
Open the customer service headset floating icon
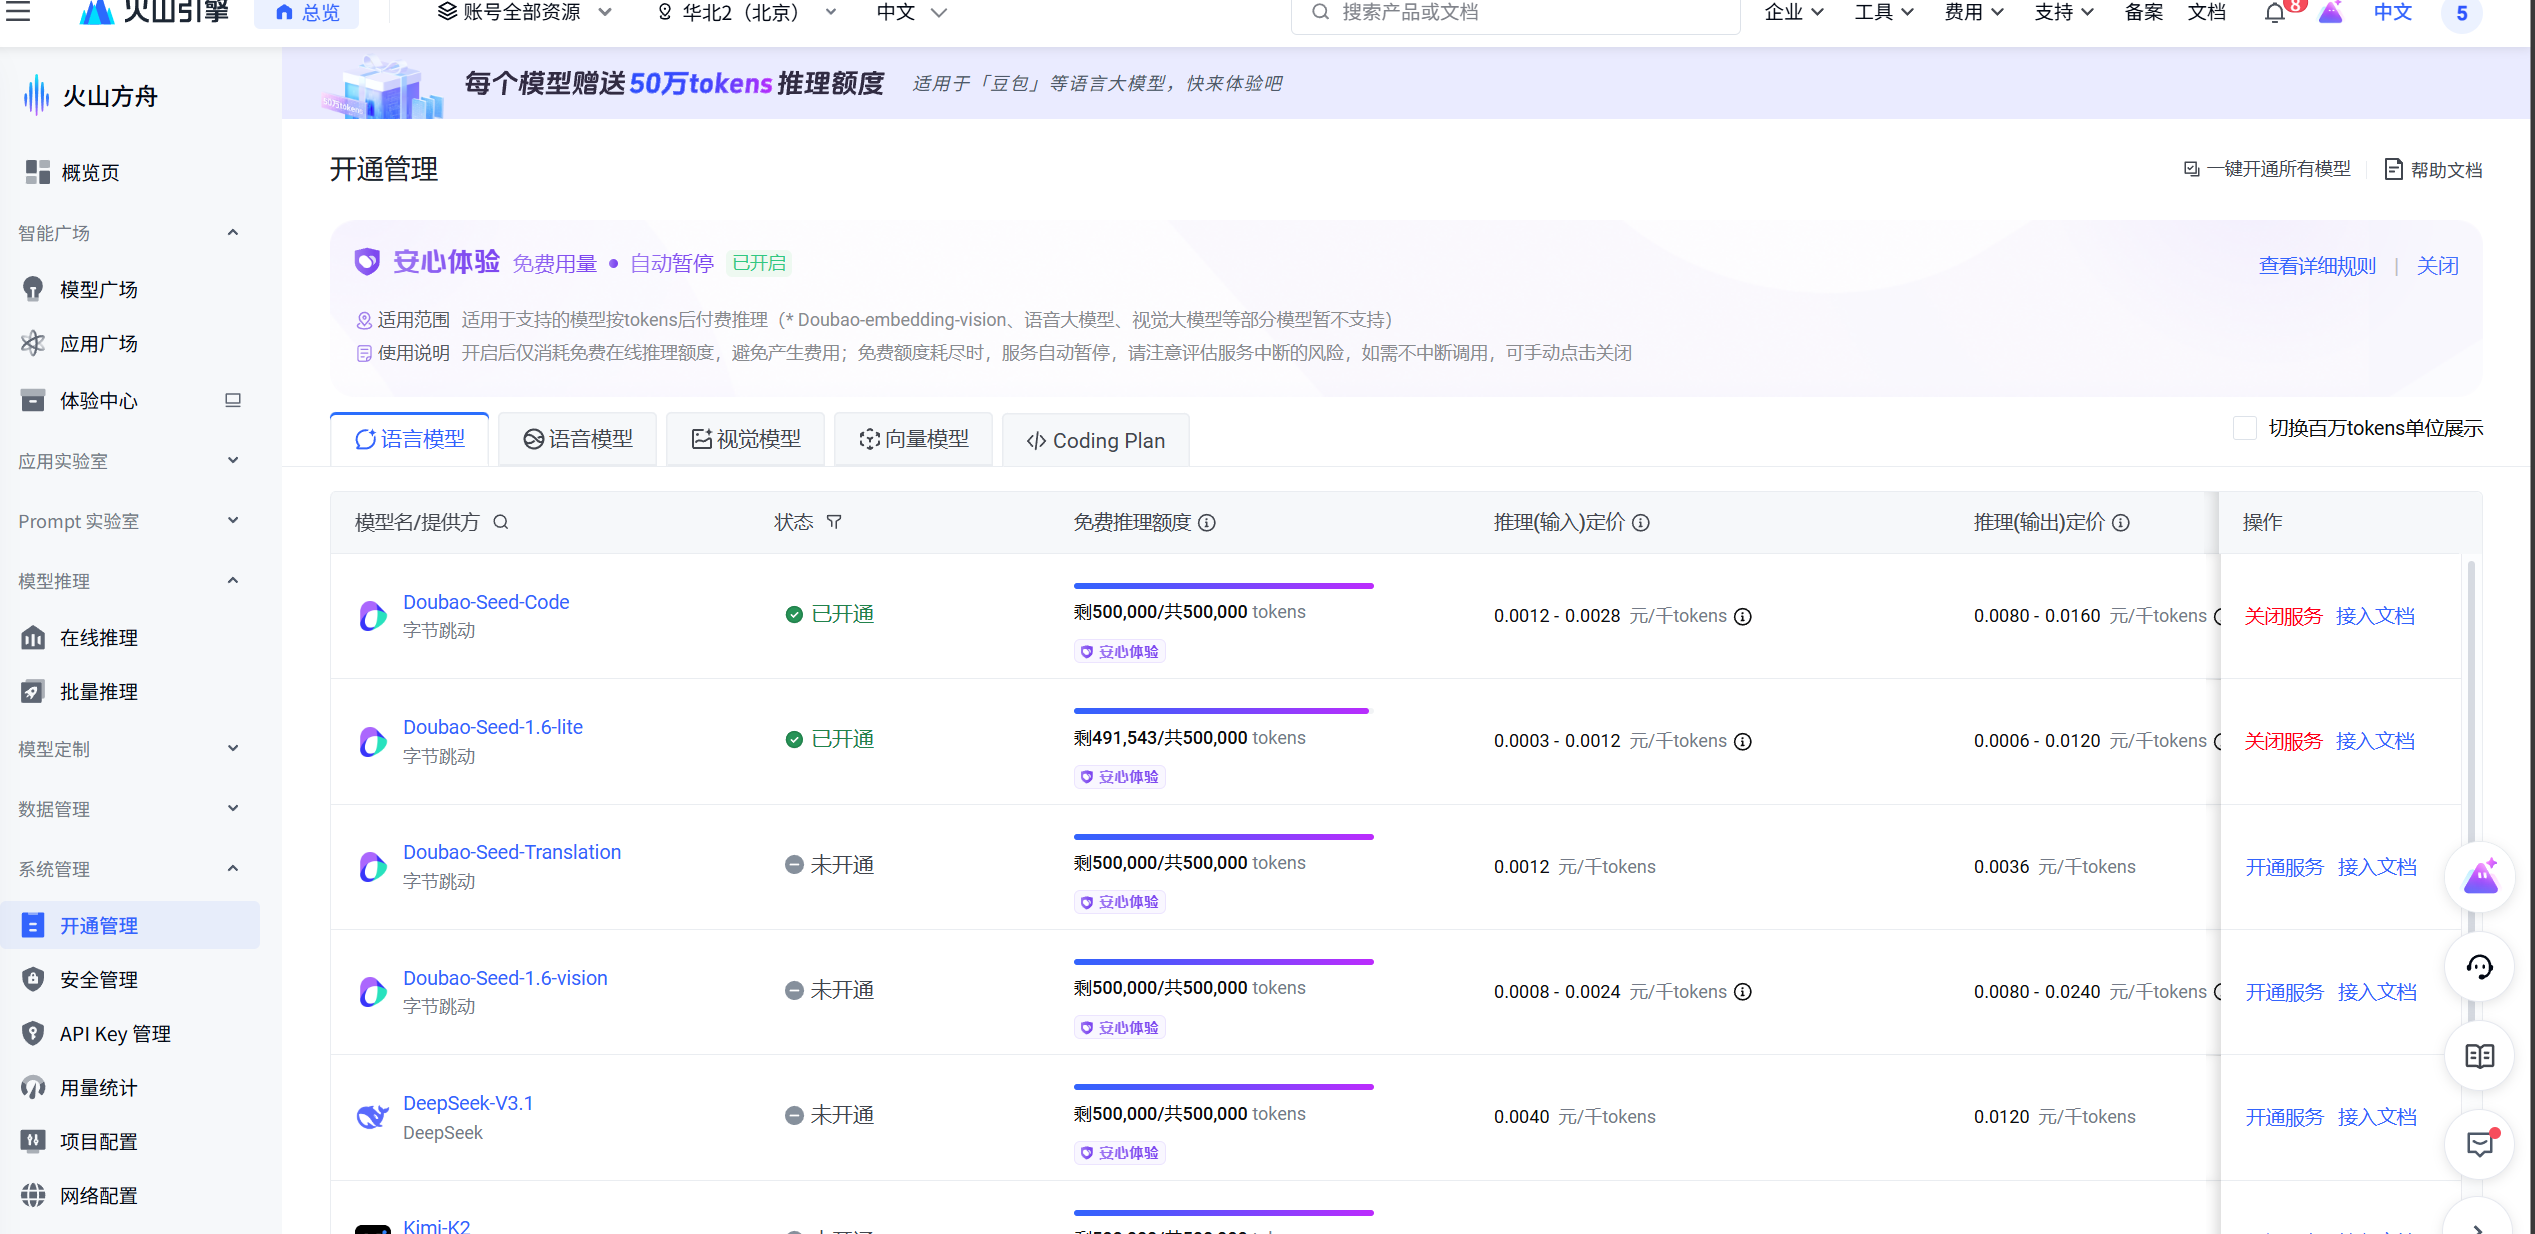click(2479, 966)
